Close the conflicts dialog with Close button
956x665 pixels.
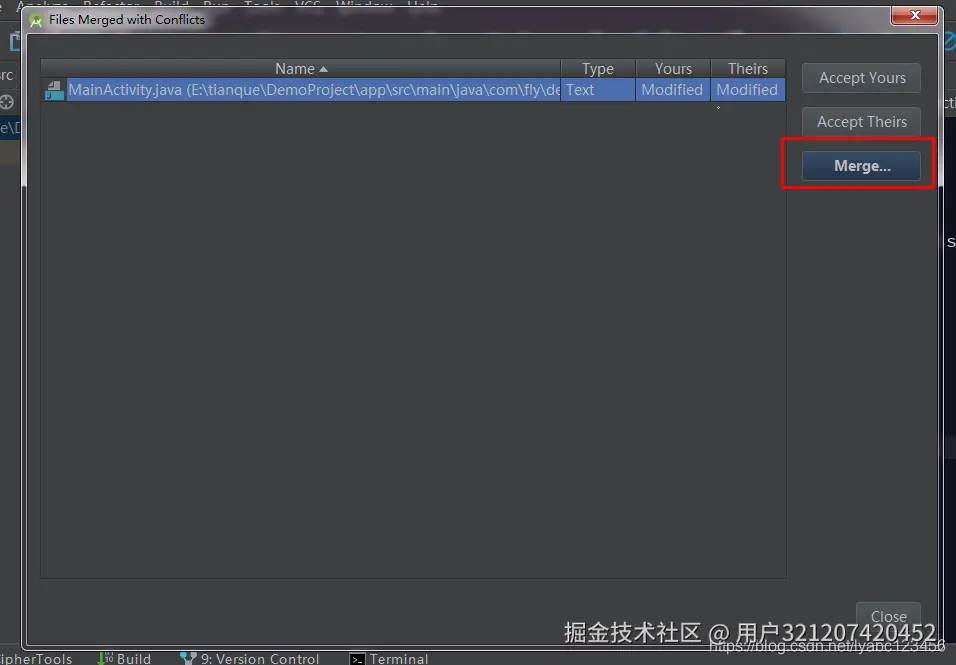pos(888,616)
